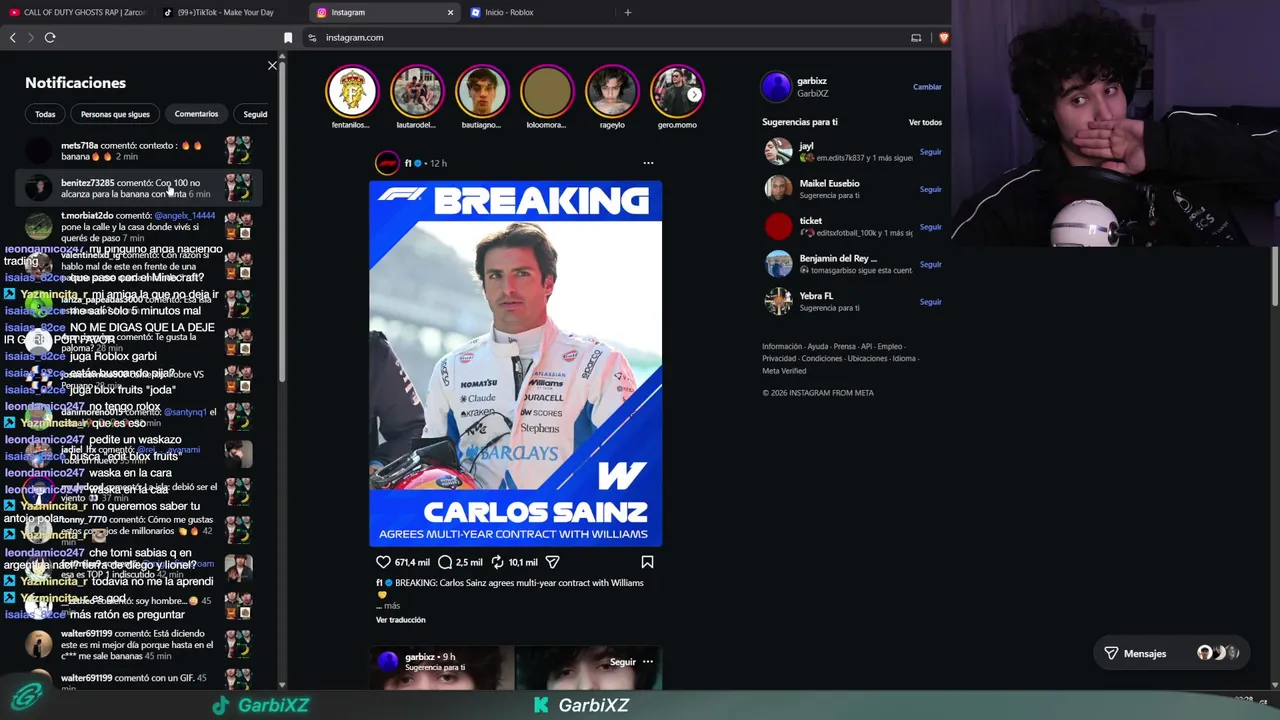This screenshot has height=720, width=1280.
Task: Open the Carlos Sainz post image
Action: (x=515, y=363)
